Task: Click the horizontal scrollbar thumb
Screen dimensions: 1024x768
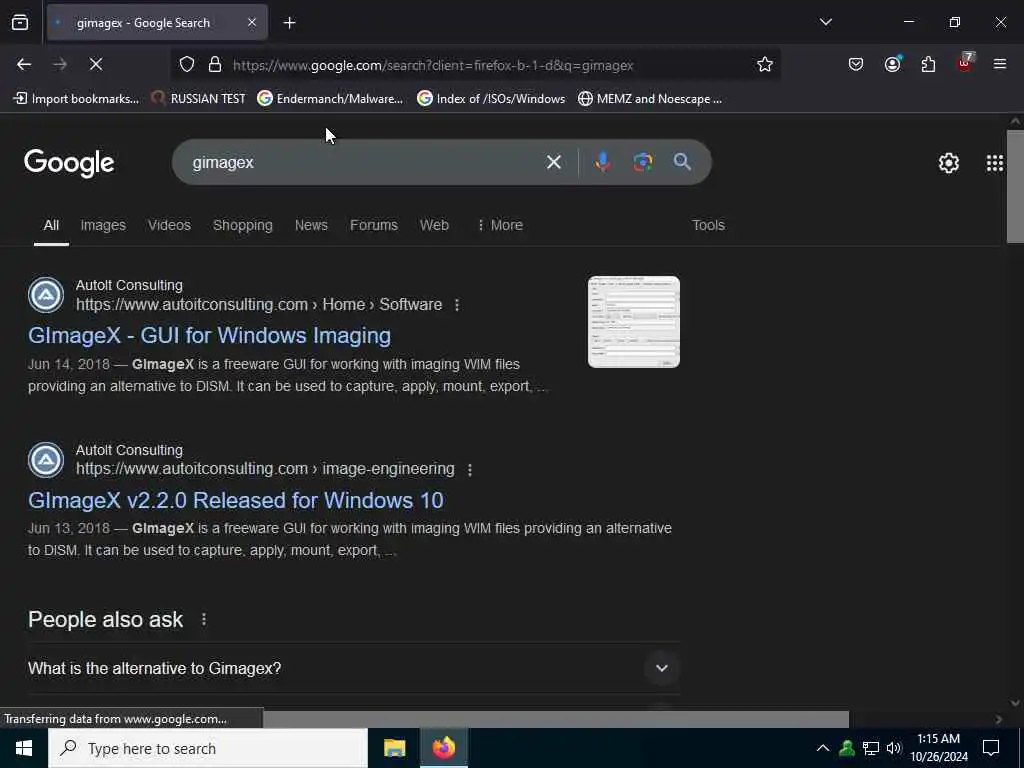Action: (556, 719)
